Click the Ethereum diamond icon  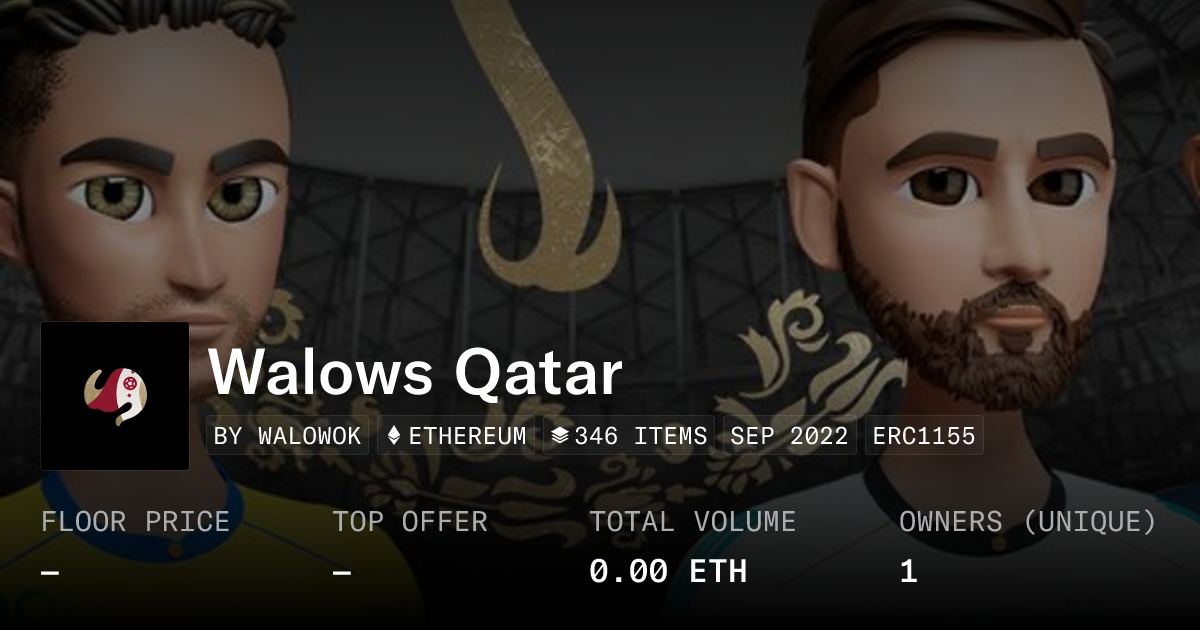pyautogui.click(x=394, y=436)
